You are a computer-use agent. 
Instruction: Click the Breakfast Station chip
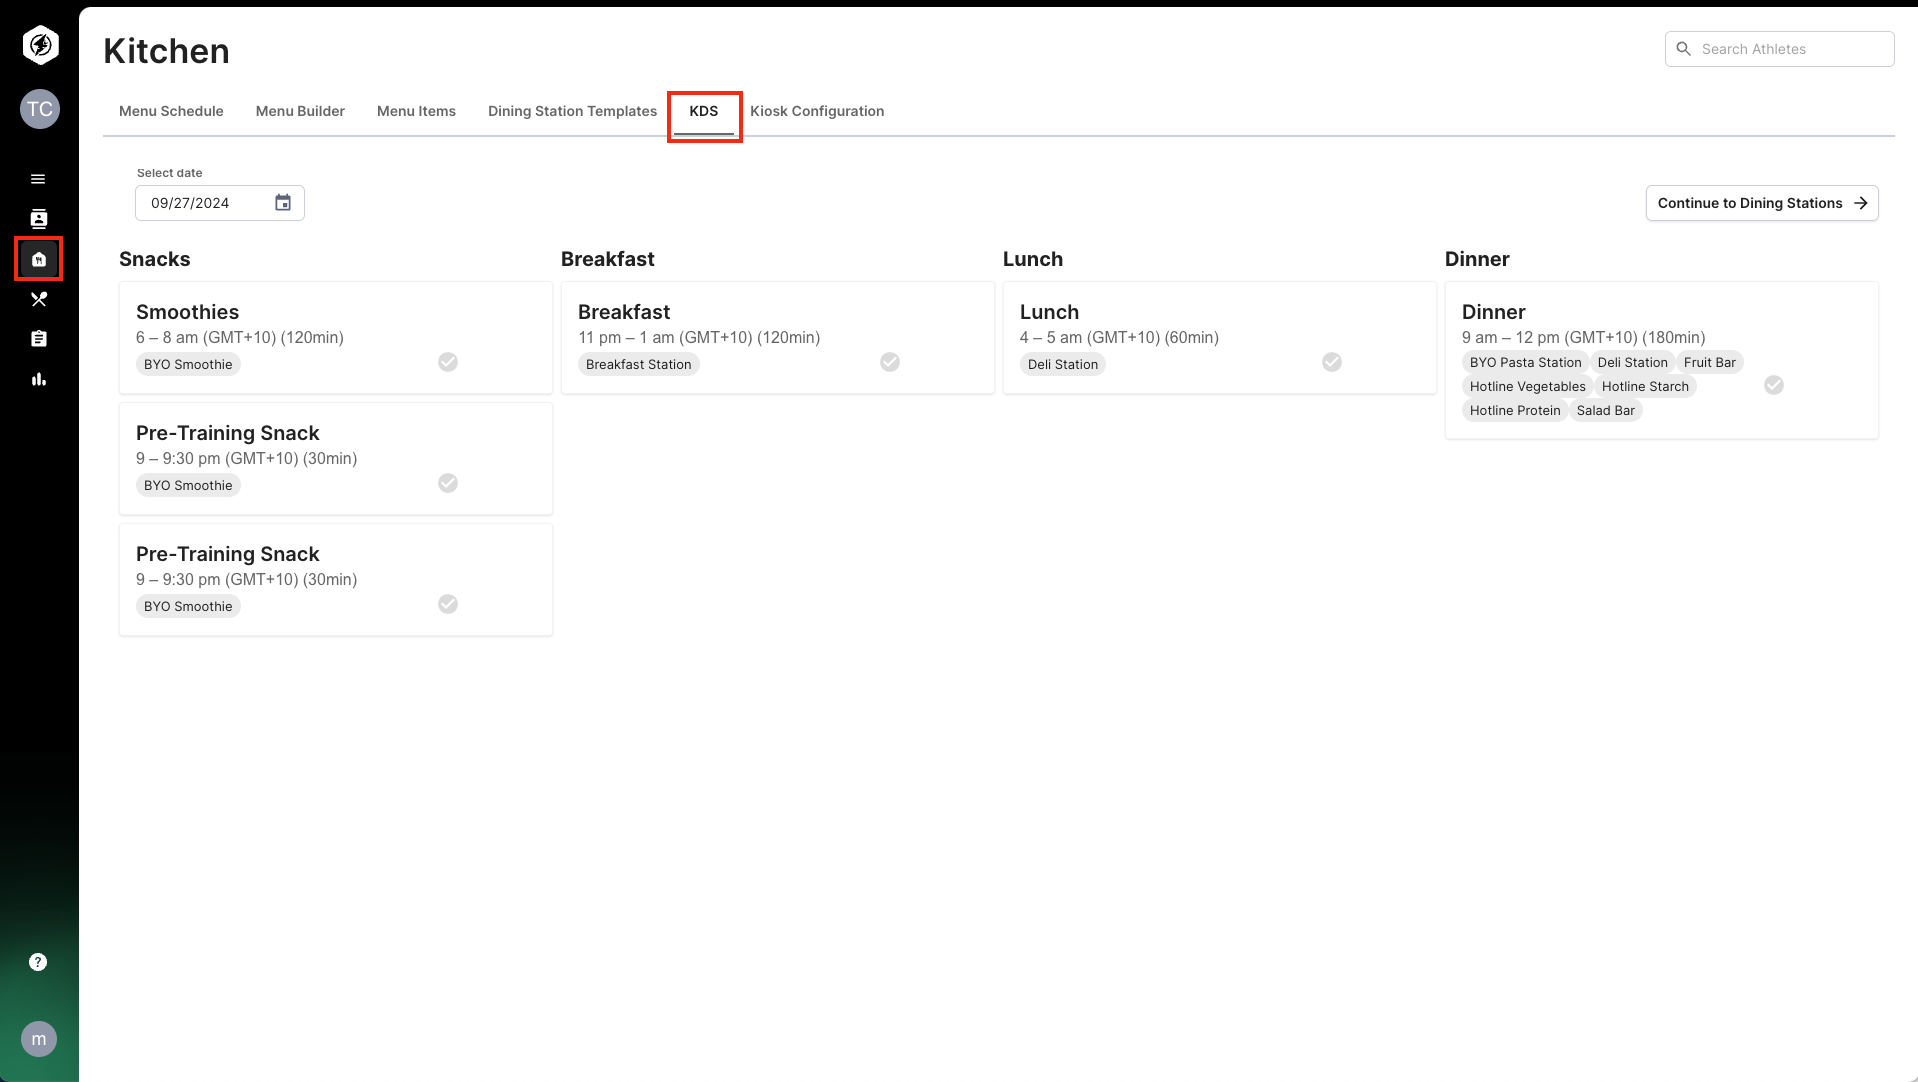click(638, 364)
